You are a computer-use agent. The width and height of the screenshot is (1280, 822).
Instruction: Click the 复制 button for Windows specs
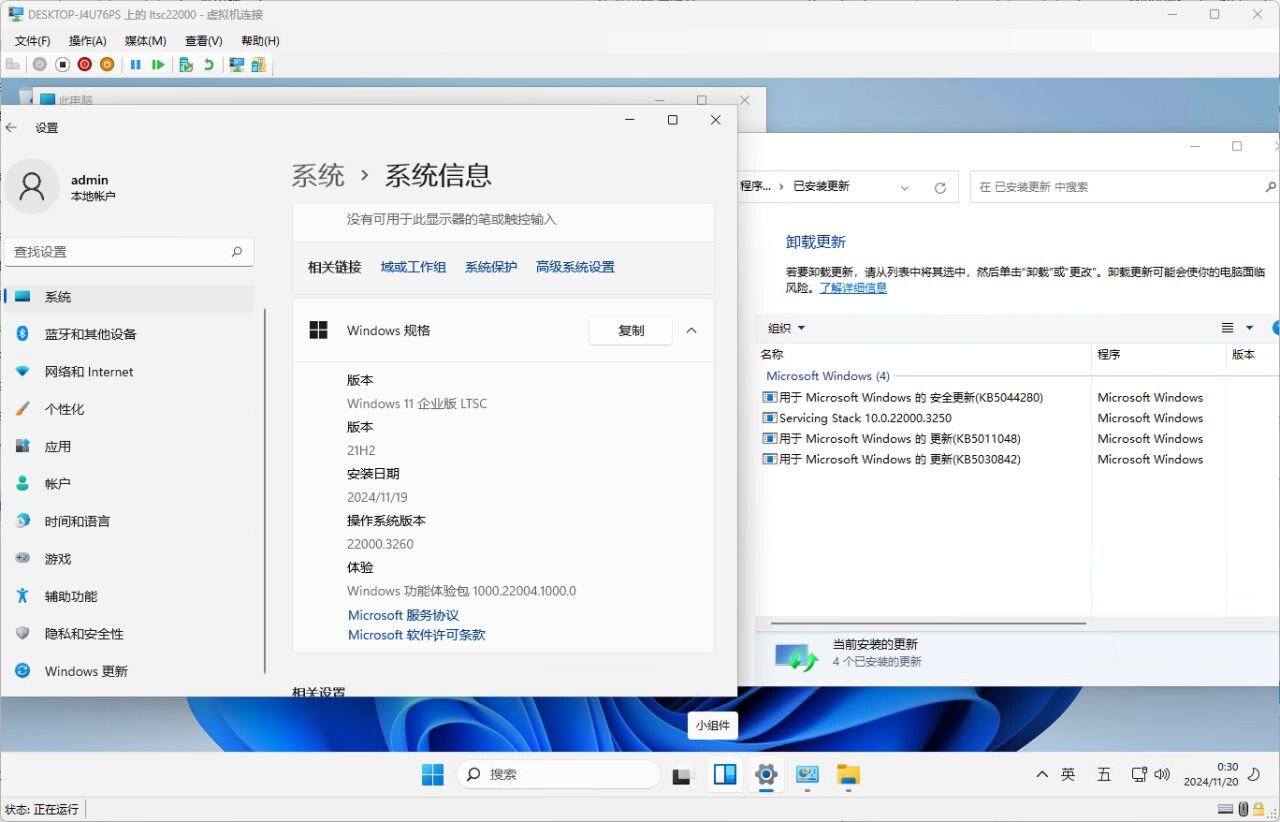pyautogui.click(x=631, y=330)
